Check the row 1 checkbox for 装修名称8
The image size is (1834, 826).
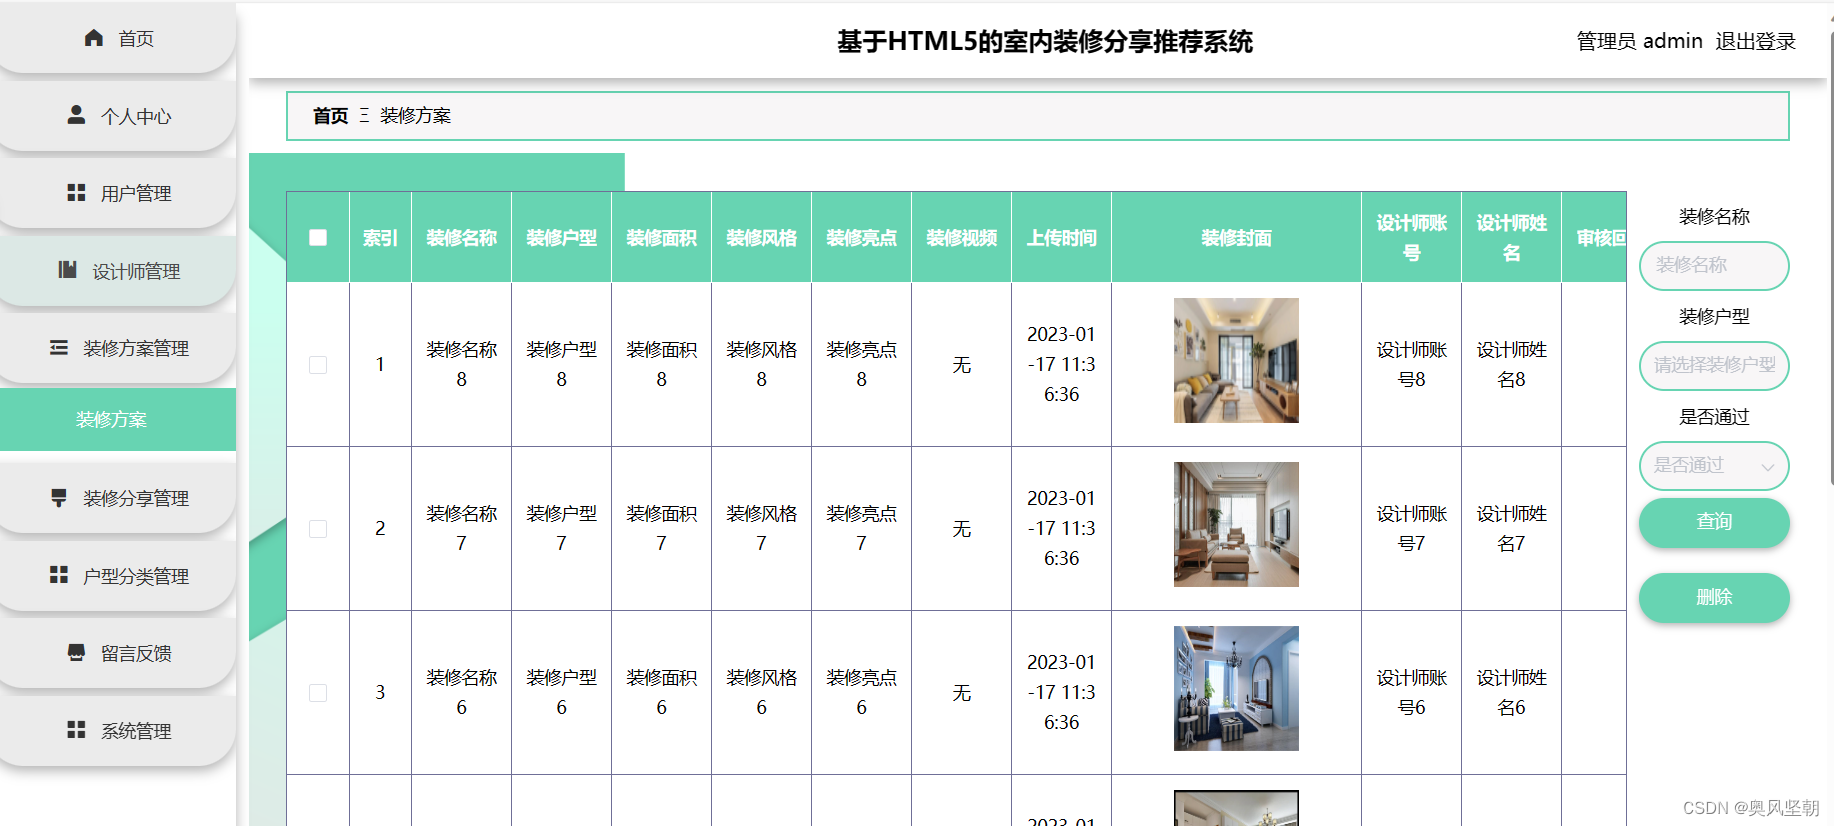(318, 365)
